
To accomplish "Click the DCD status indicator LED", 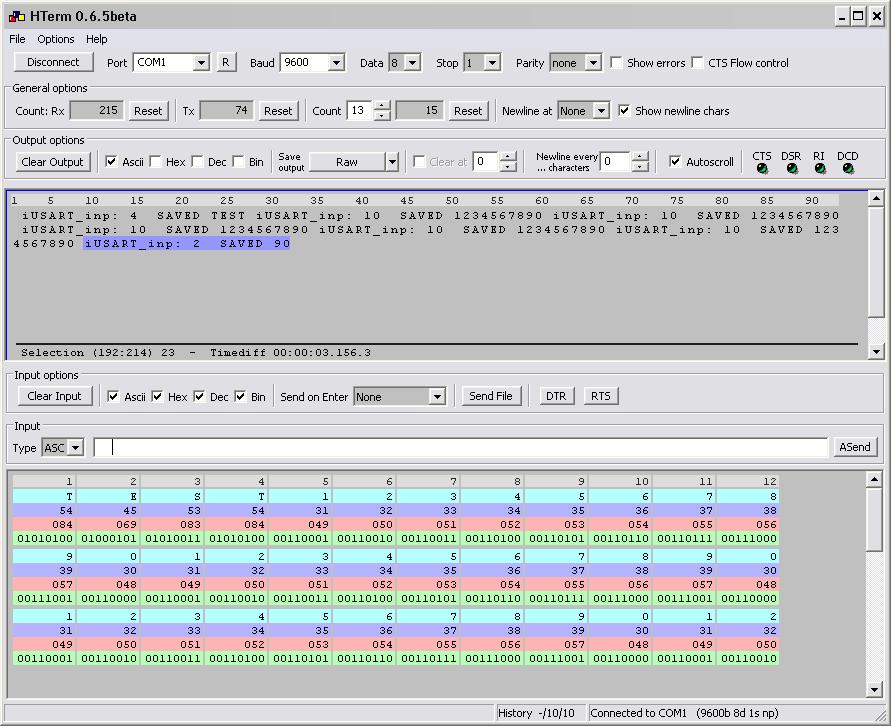I will [x=848, y=169].
